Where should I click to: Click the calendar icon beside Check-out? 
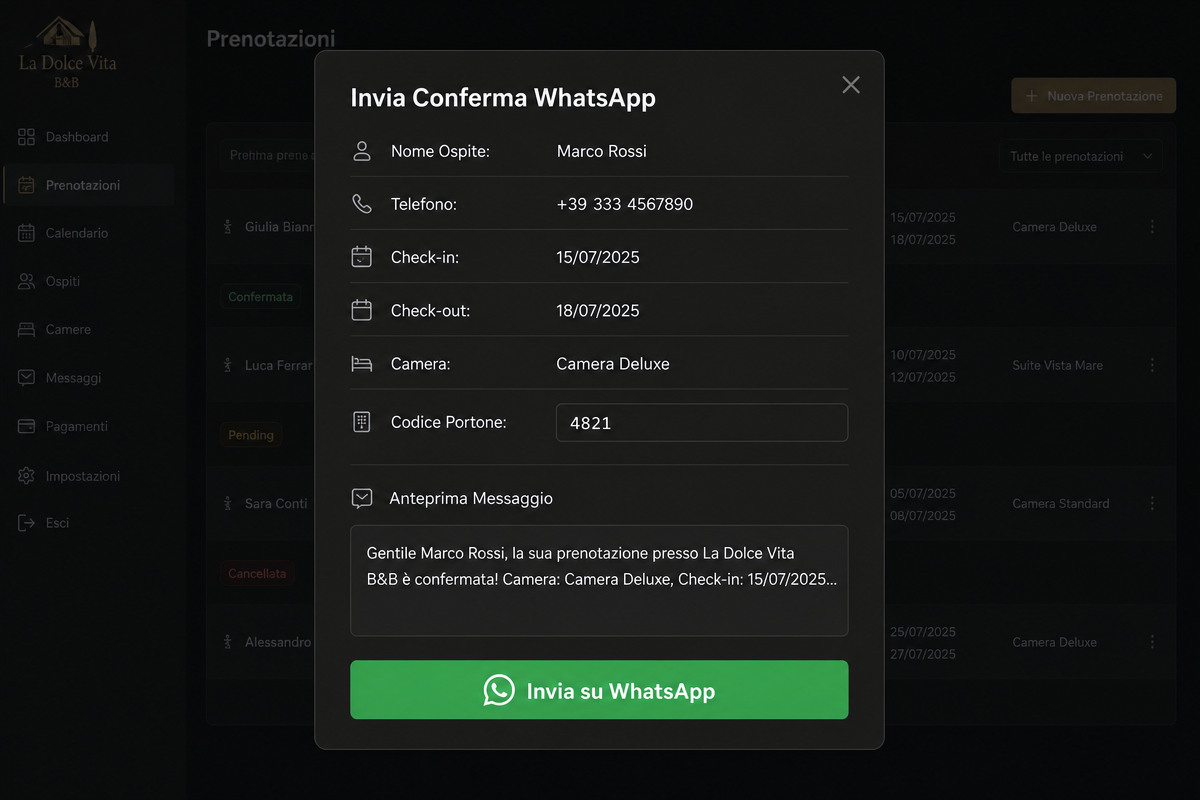coord(362,310)
